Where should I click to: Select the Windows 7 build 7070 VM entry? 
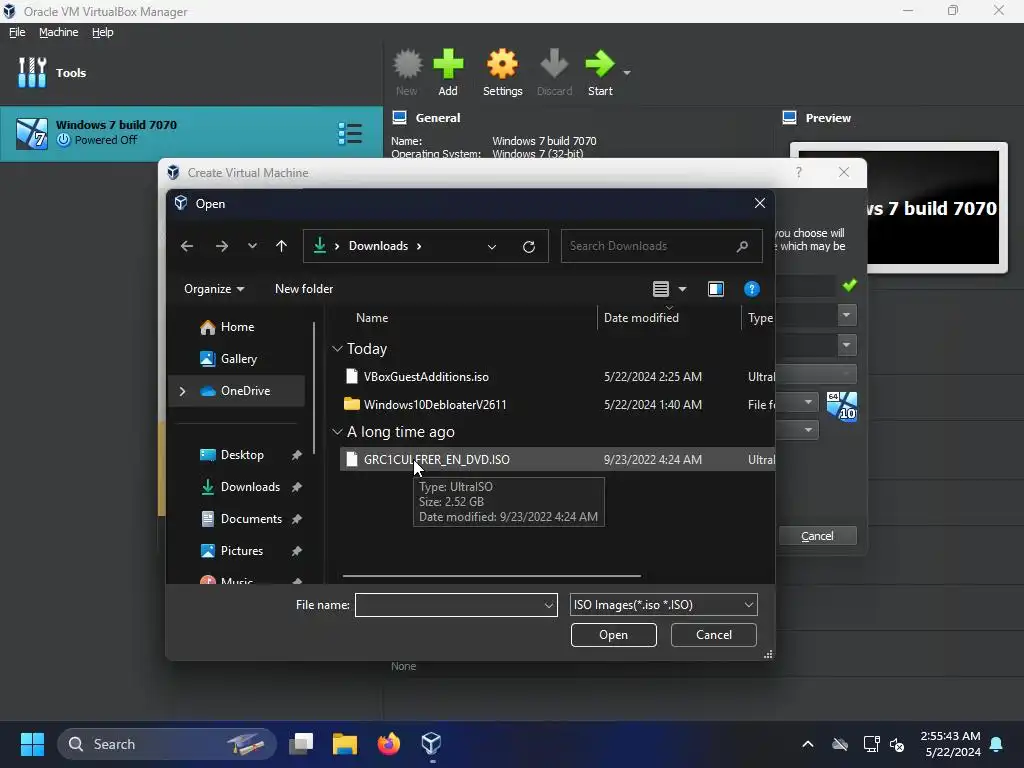tap(191, 134)
